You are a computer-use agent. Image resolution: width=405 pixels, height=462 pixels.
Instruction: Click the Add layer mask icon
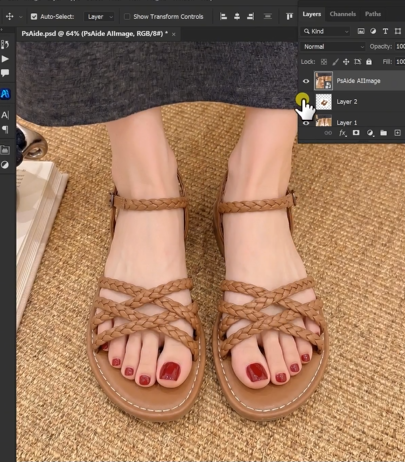point(356,133)
